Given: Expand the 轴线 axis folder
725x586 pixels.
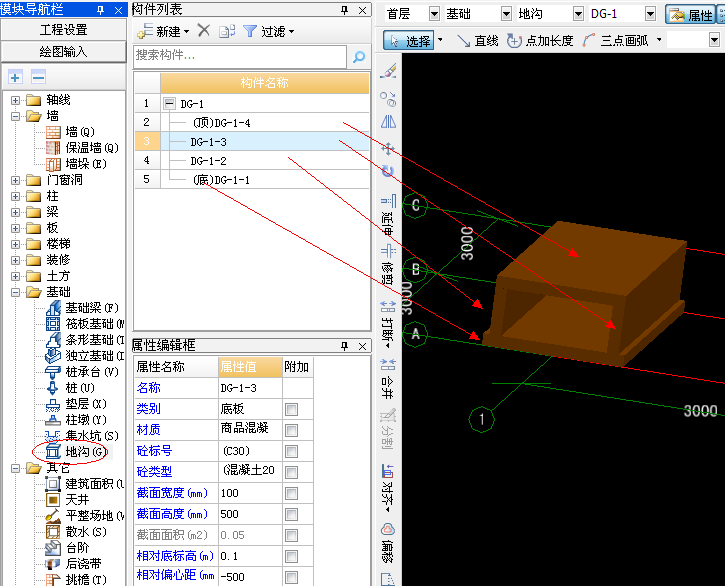Looking at the screenshot, I should pos(15,100).
